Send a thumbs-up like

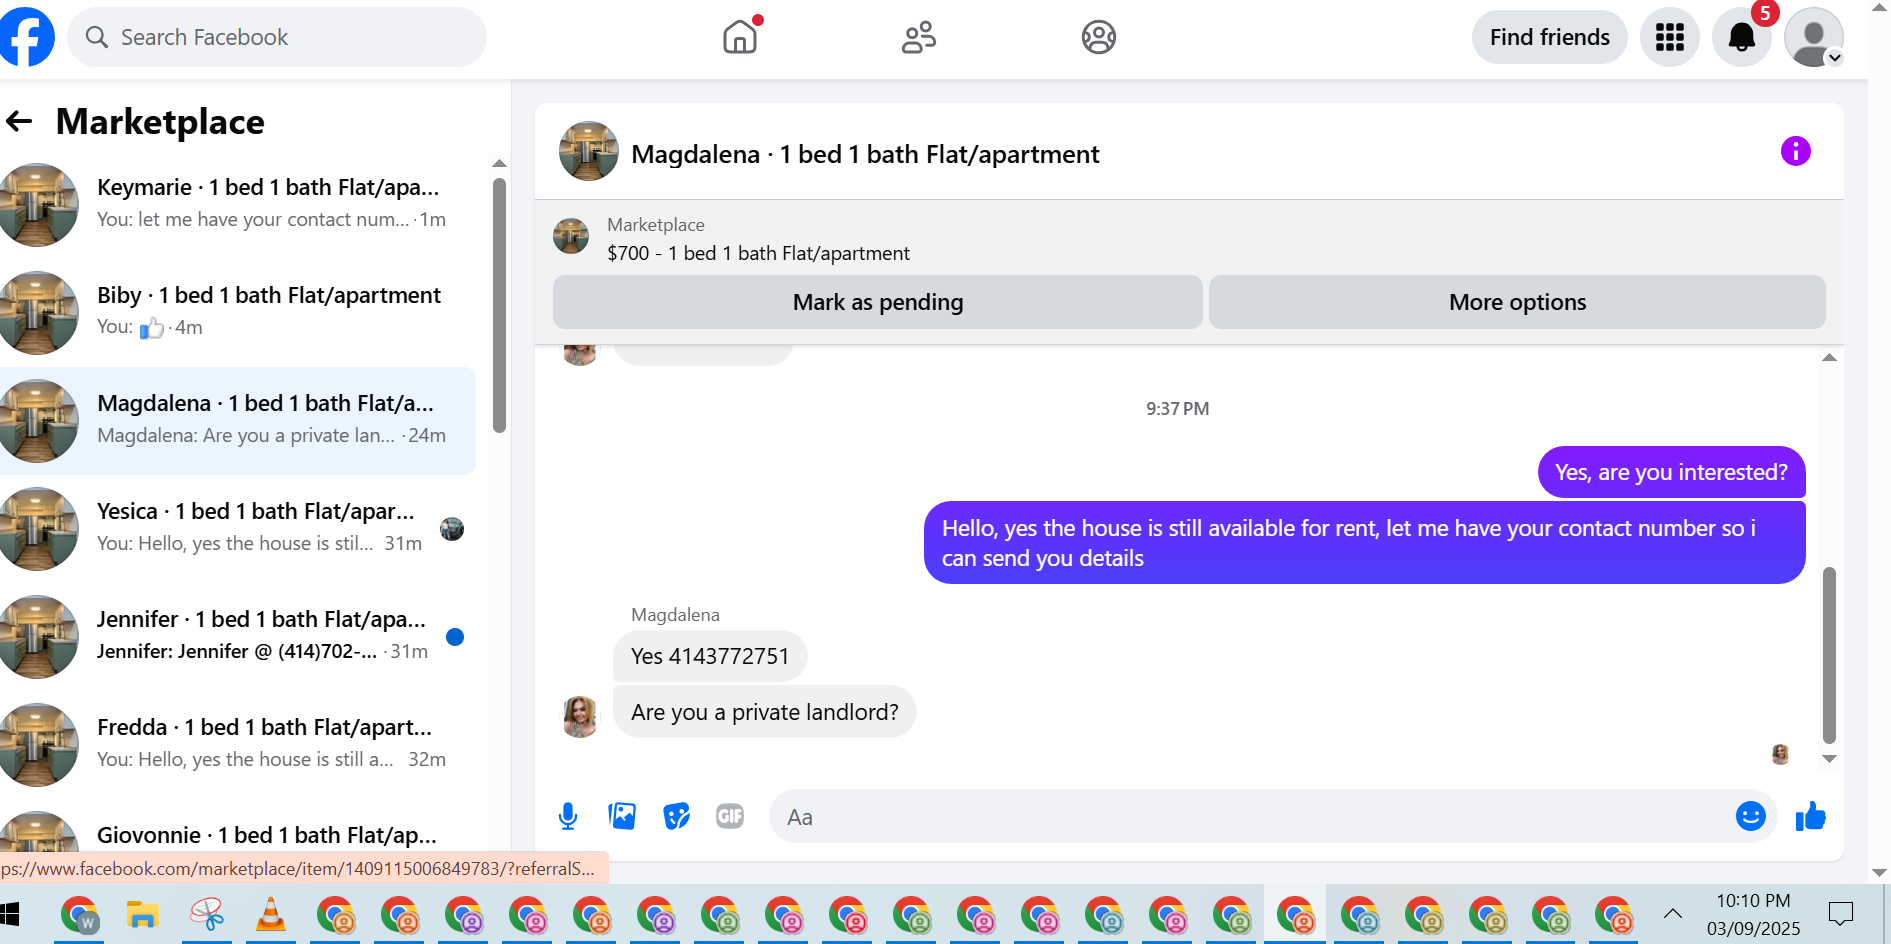pyautogui.click(x=1810, y=817)
